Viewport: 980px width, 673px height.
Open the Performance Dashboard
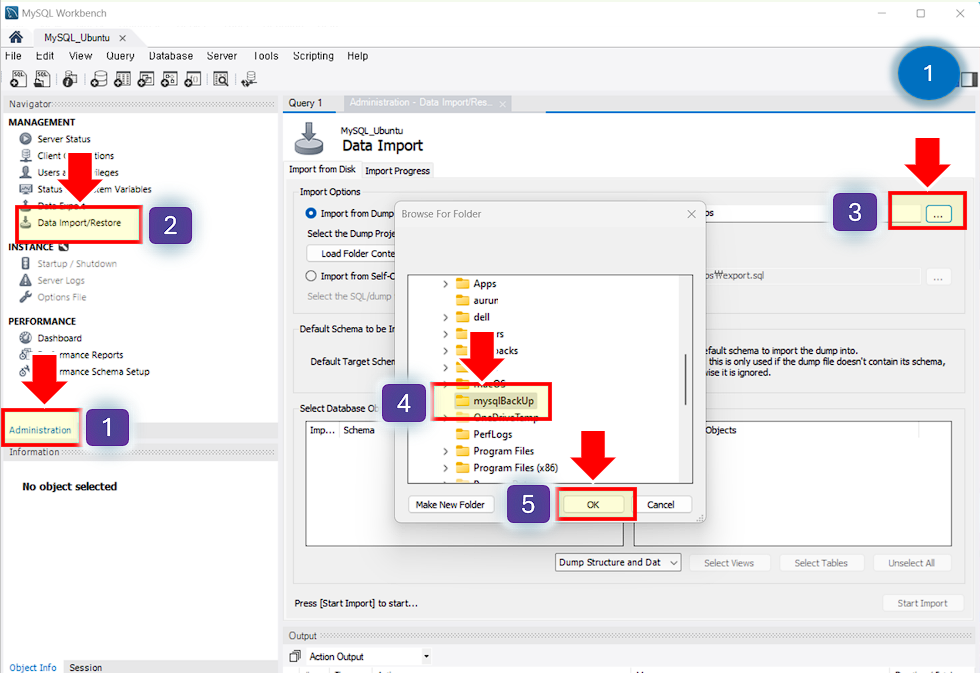pyautogui.click(x=59, y=338)
